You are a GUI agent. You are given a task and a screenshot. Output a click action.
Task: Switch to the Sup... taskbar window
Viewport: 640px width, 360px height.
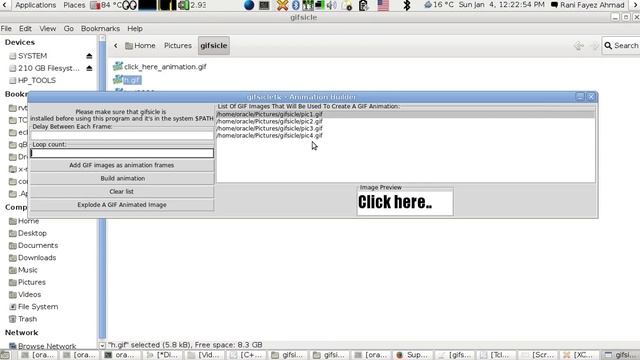tap(413, 355)
